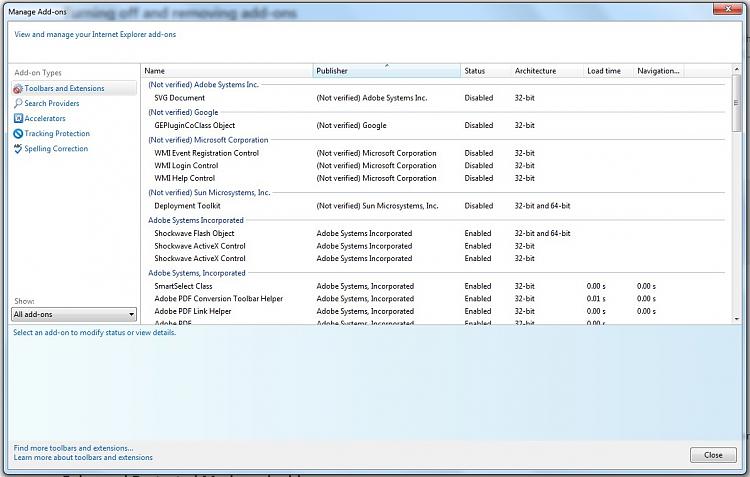
Task: Sort list by Load time column header
Action: pos(608,71)
